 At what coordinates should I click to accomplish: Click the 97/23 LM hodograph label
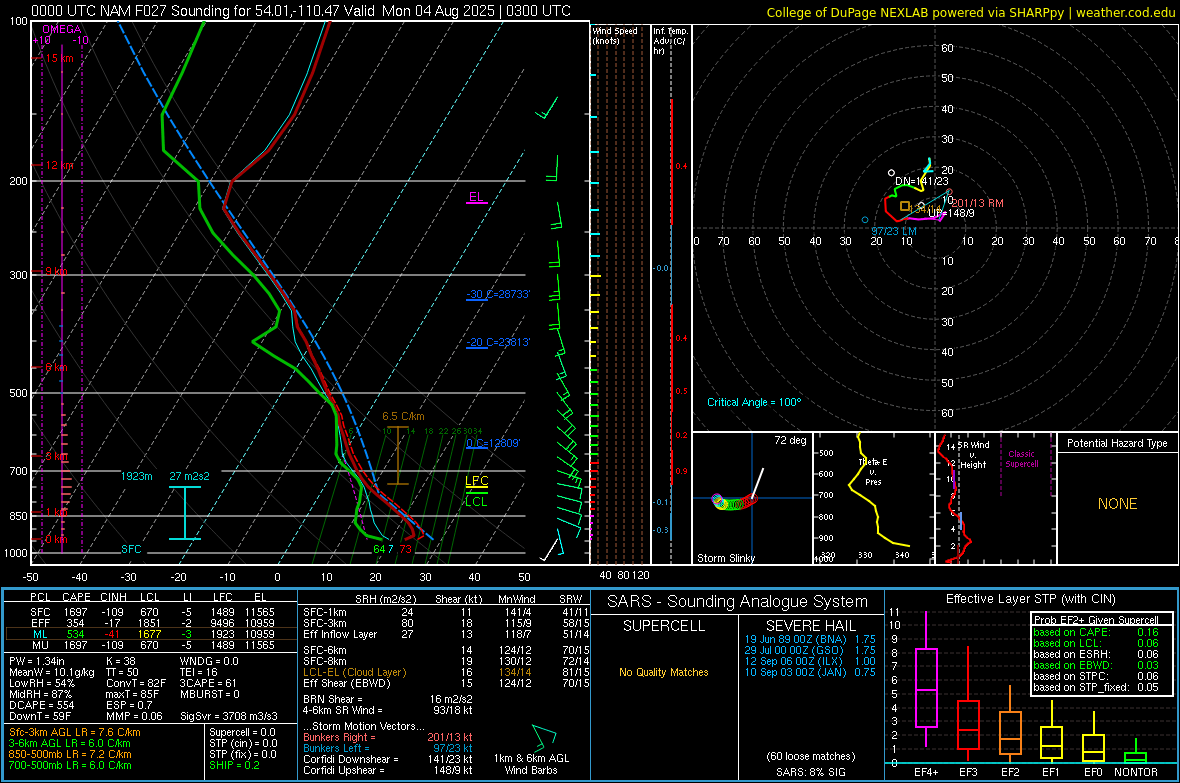click(894, 231)
